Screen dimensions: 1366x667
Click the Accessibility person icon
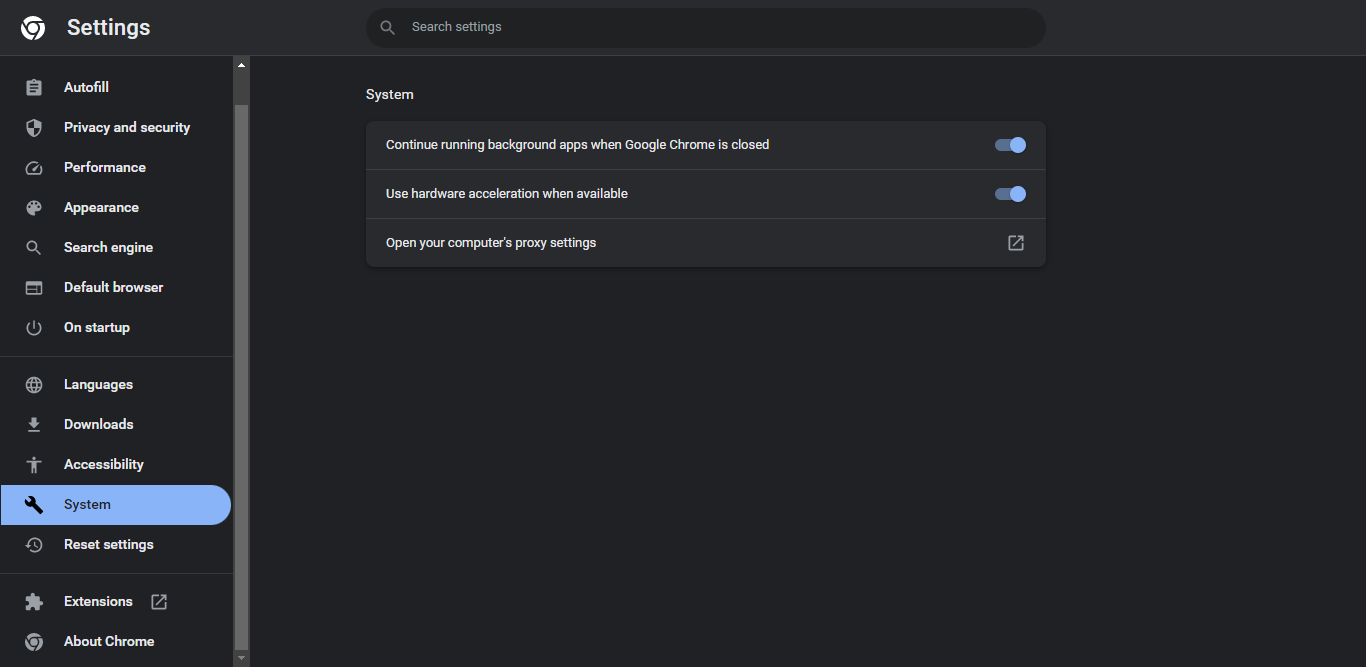[34, 465]
